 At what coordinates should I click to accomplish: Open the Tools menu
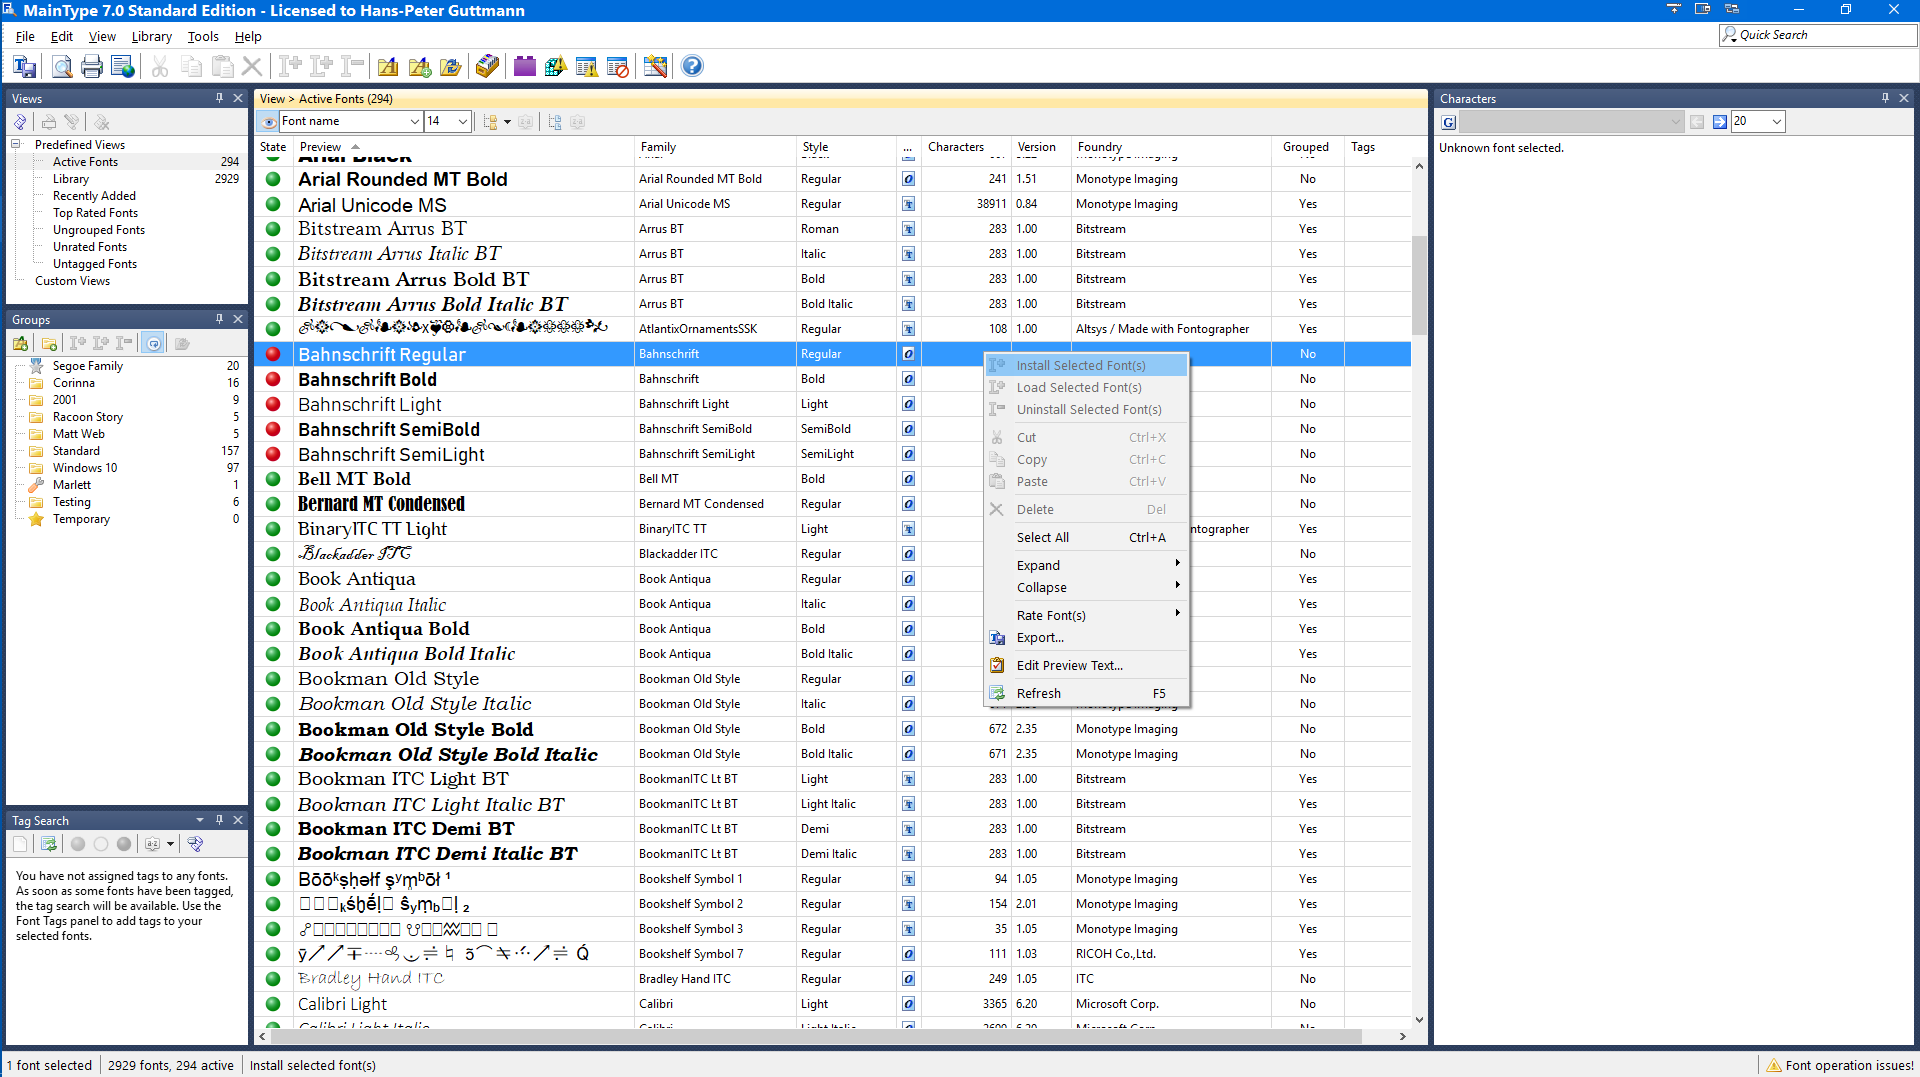click(203, 36)
